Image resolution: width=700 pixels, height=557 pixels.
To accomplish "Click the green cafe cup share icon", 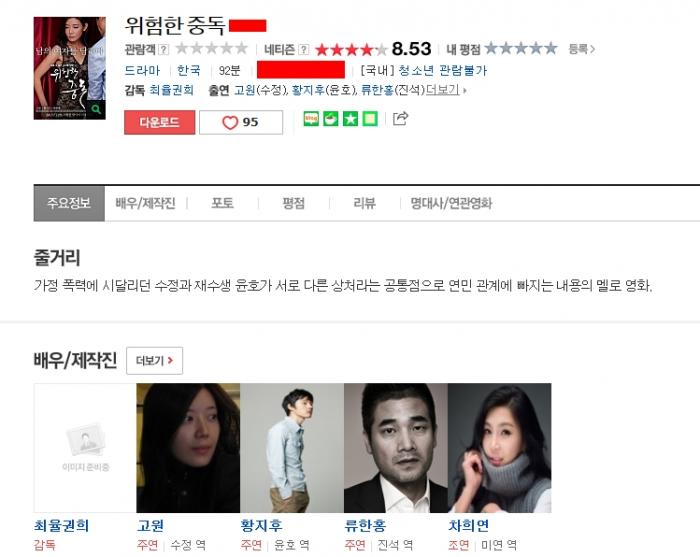I will 331,119.
